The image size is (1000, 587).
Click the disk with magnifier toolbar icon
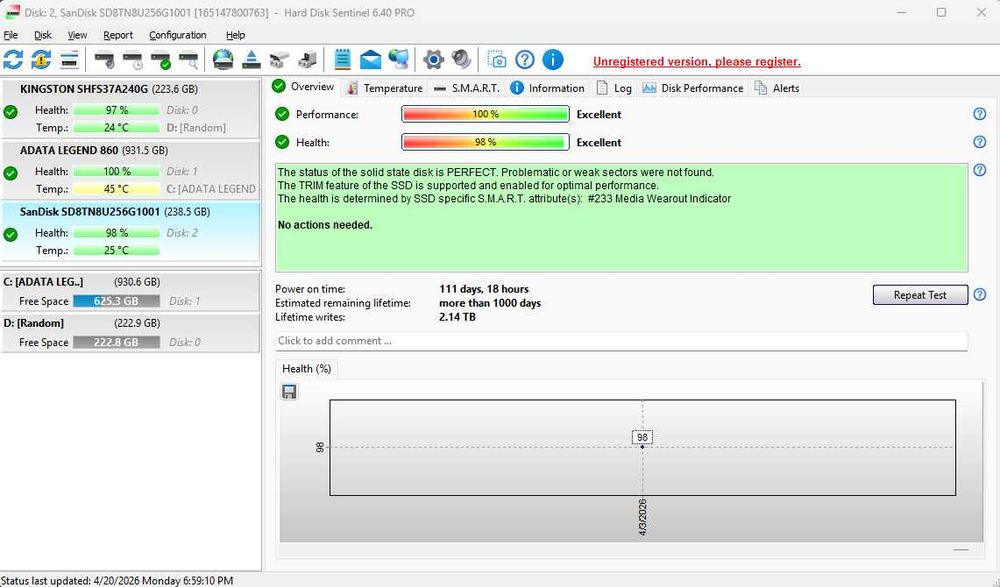click(x=189, y=61)
